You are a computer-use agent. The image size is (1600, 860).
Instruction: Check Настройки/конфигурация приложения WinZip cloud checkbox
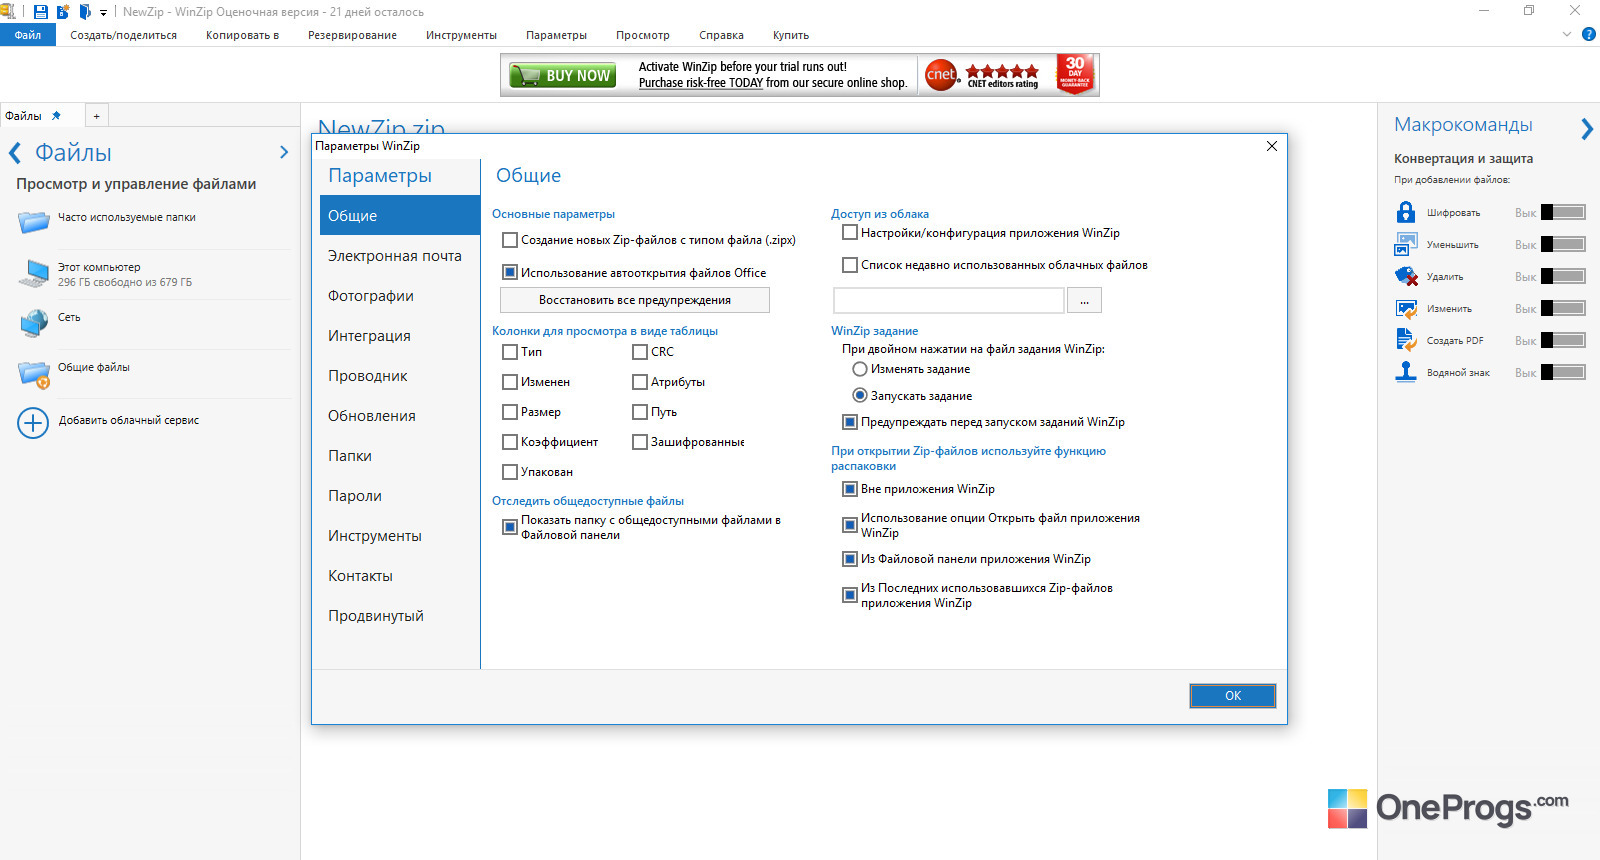(850, 233)
